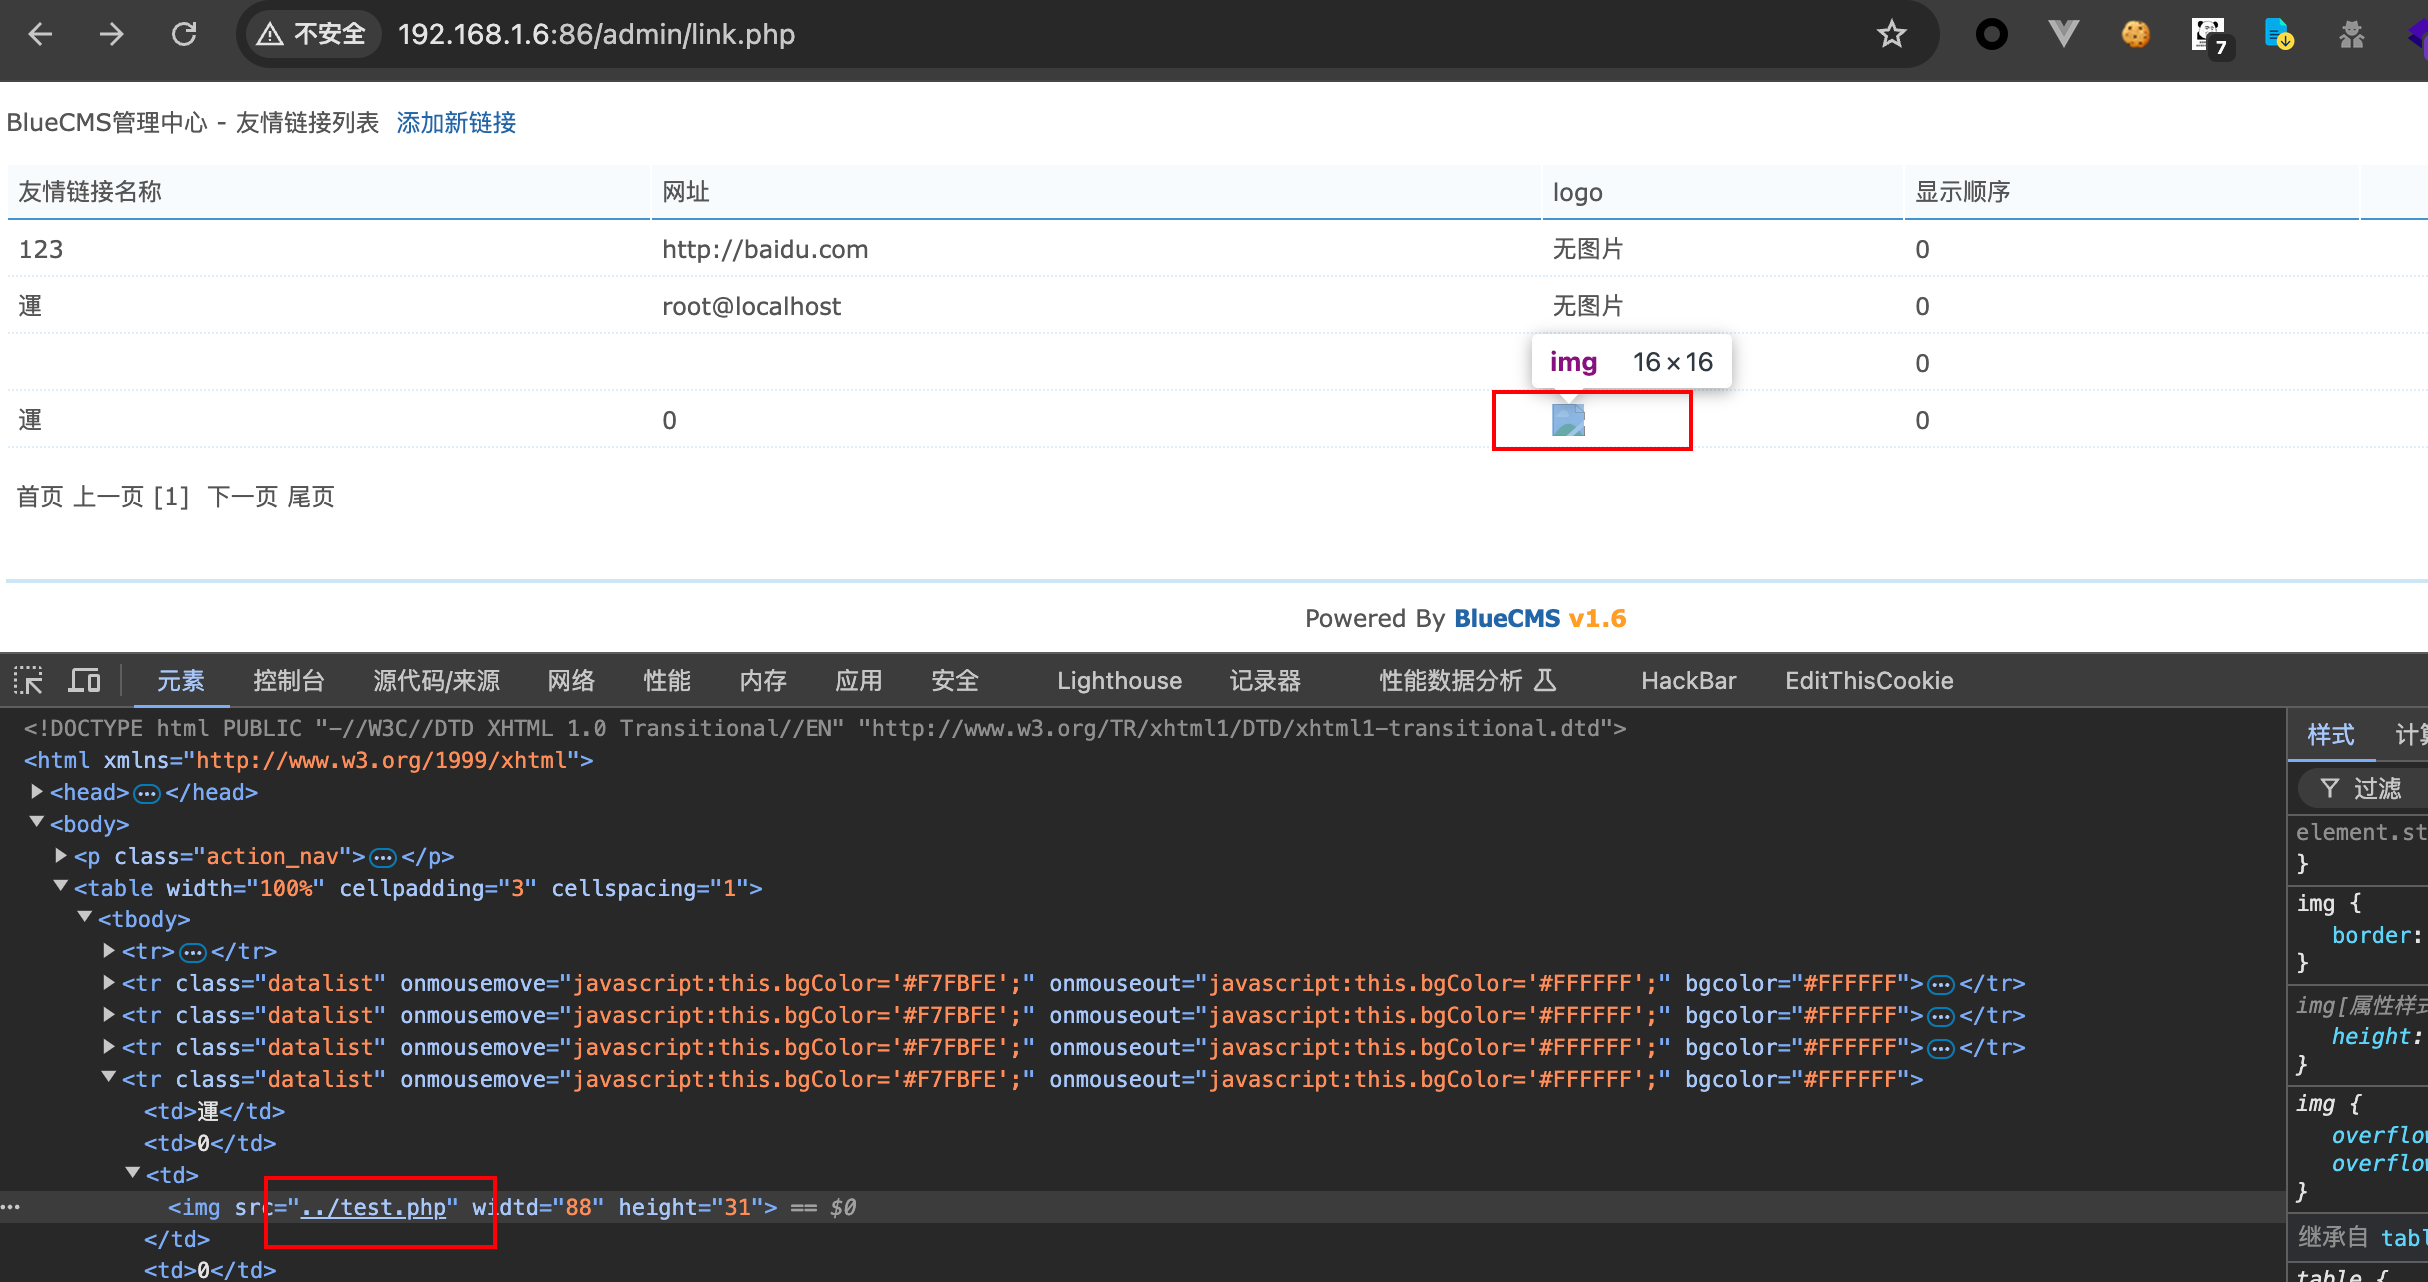Open the 记录器 tab

1265,681
